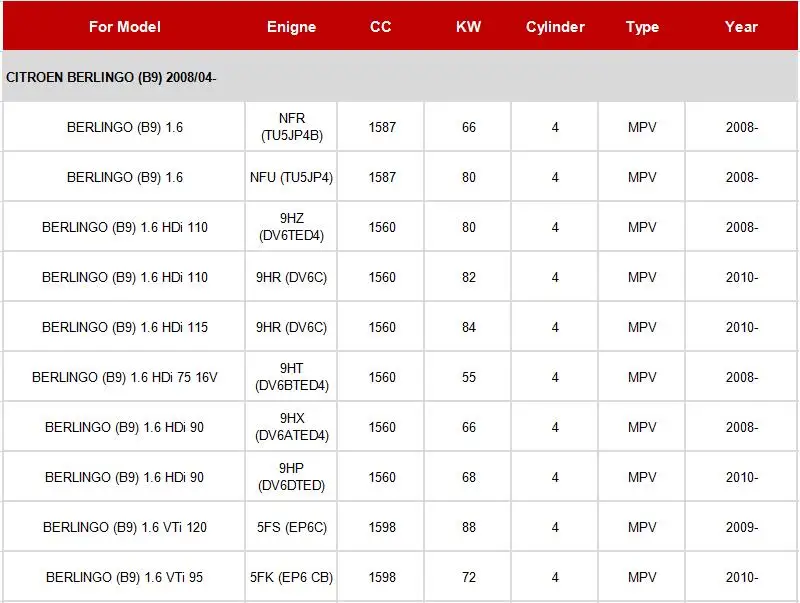Click the 'Year' column header

(x=741, y=27)
